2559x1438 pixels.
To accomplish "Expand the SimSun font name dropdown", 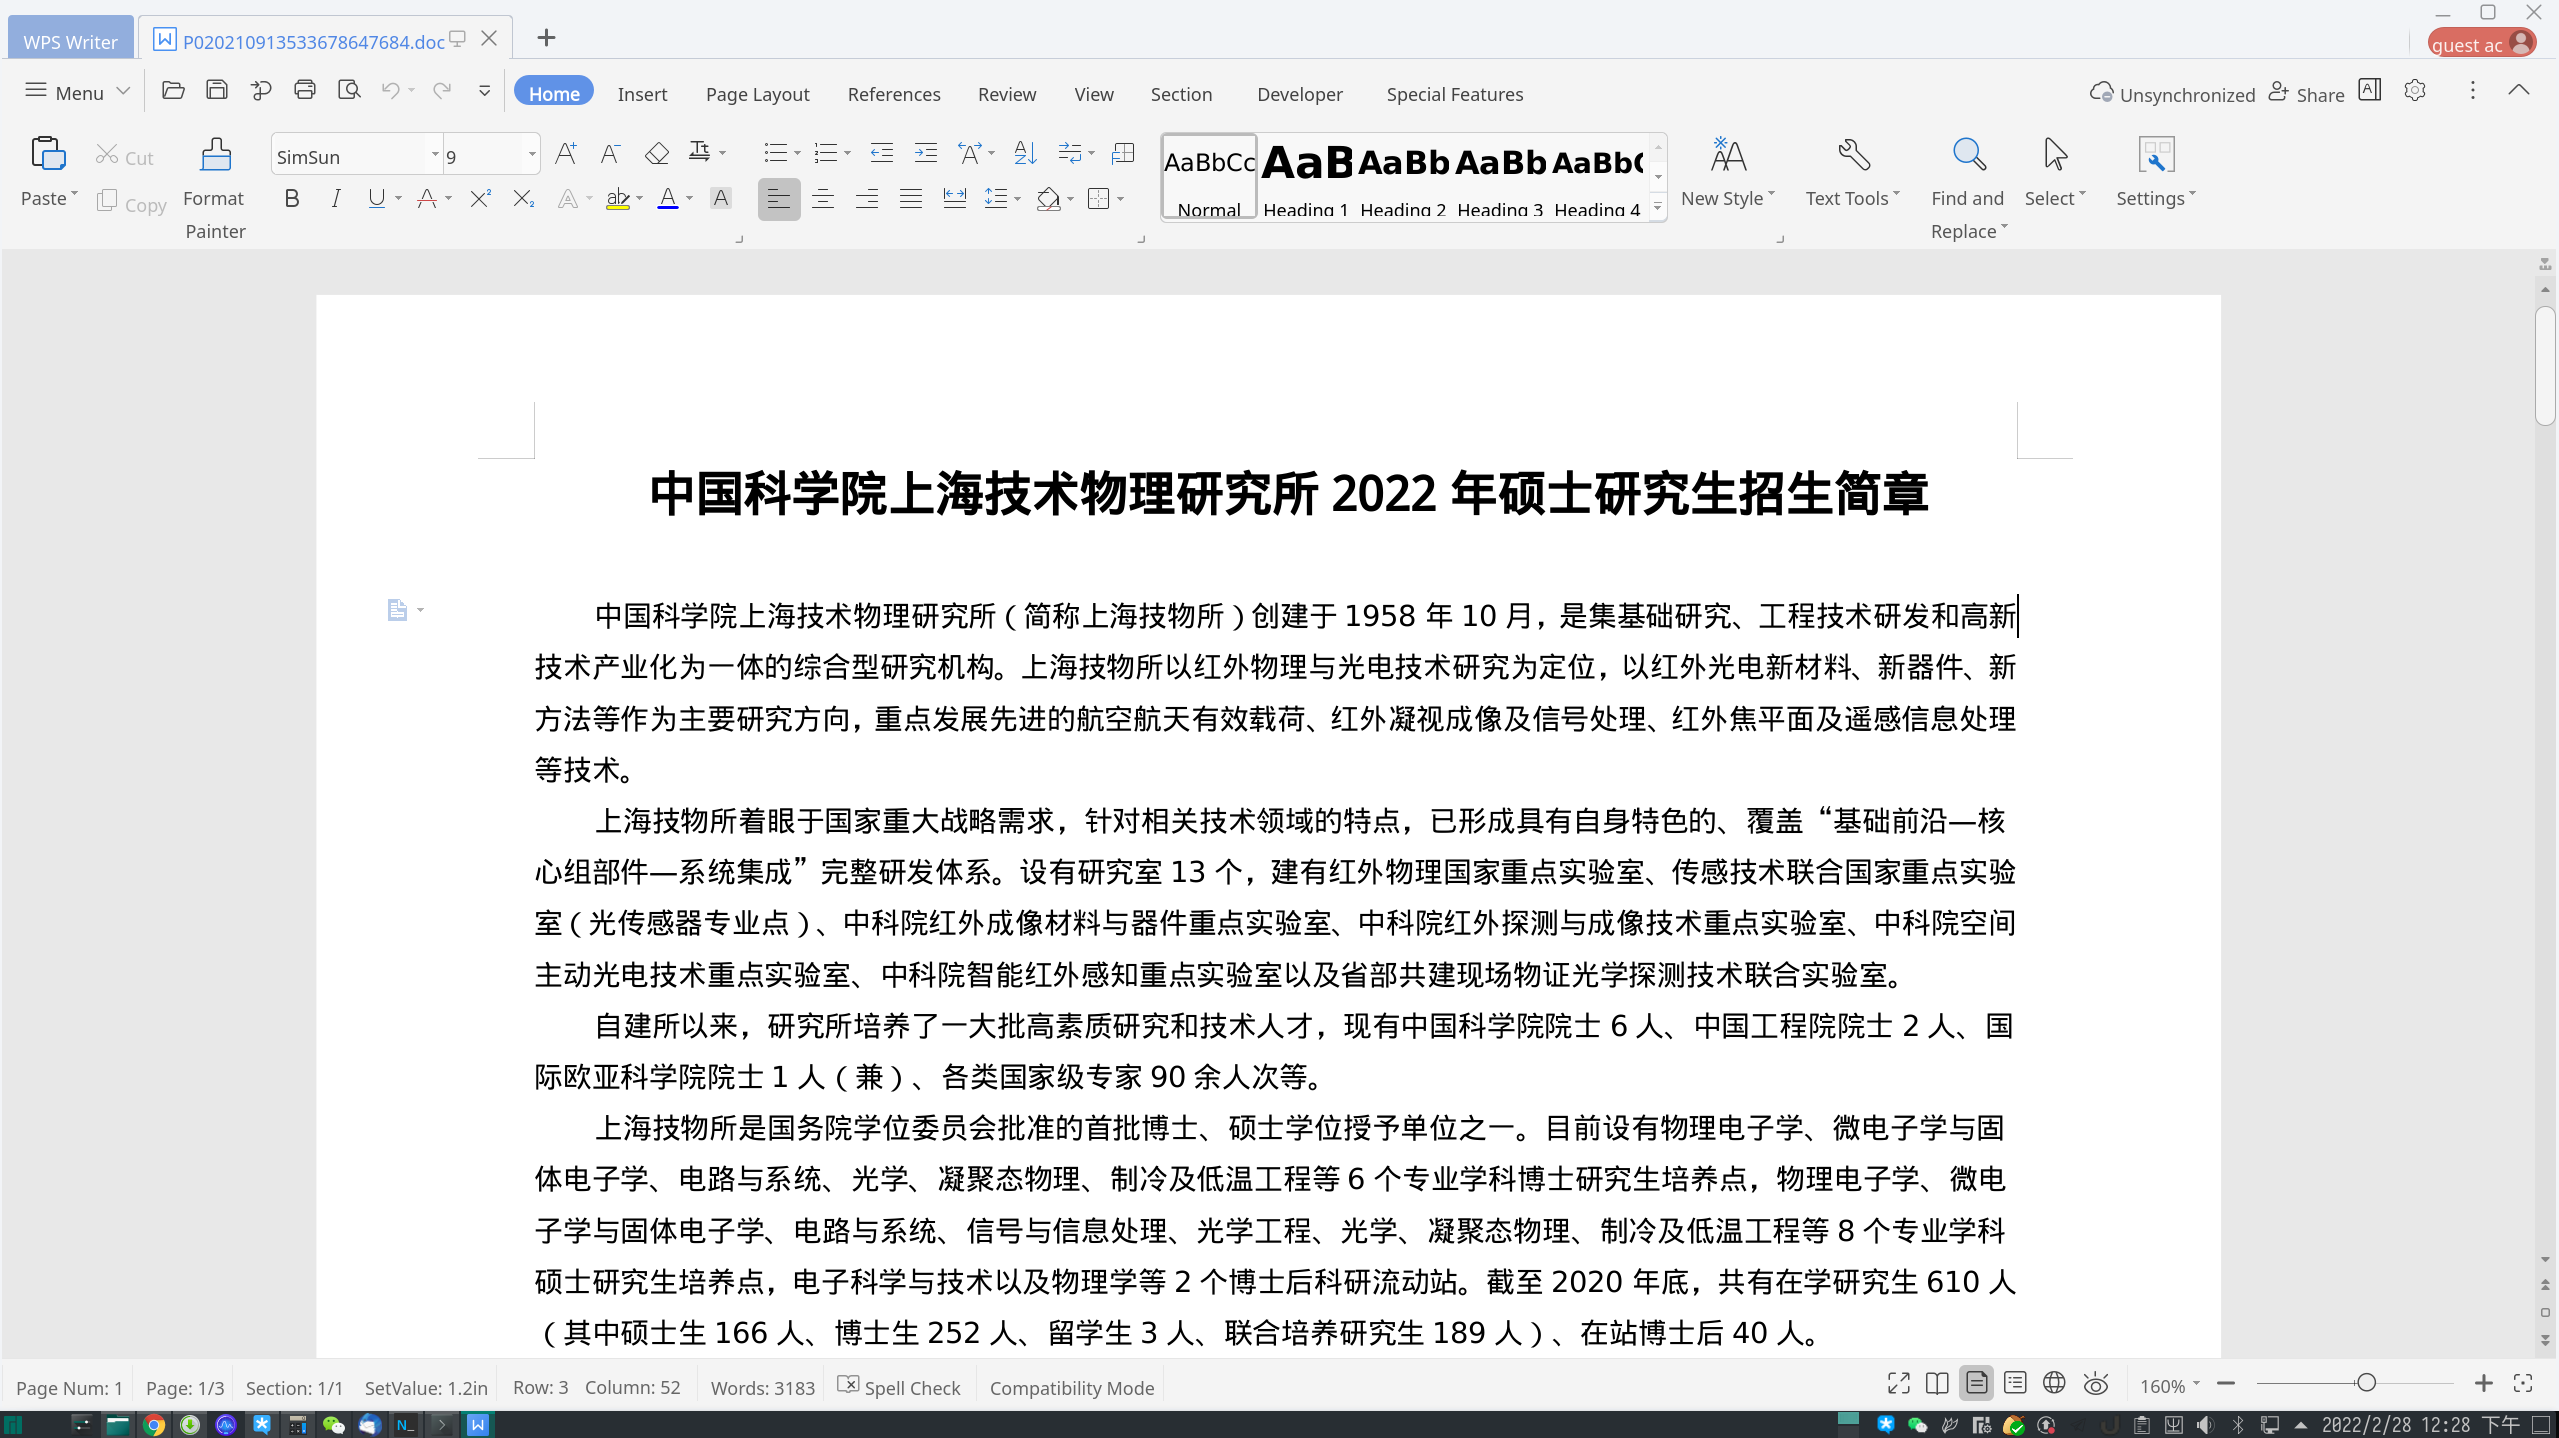I will pyautogui.click(x=434, y=155).
